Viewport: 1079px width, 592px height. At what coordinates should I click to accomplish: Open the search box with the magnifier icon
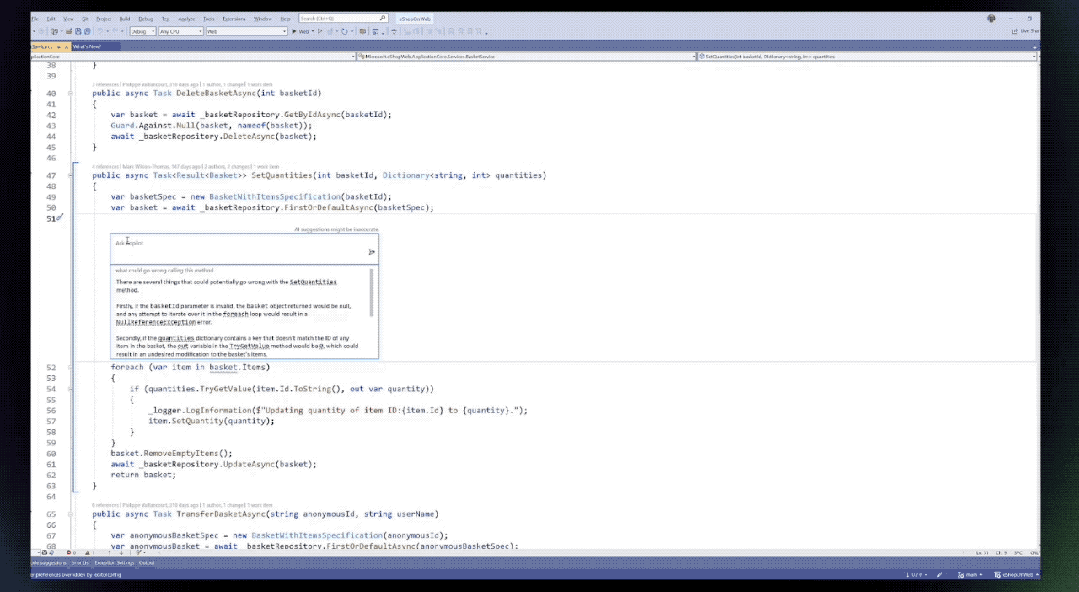(x=381, y=17)
